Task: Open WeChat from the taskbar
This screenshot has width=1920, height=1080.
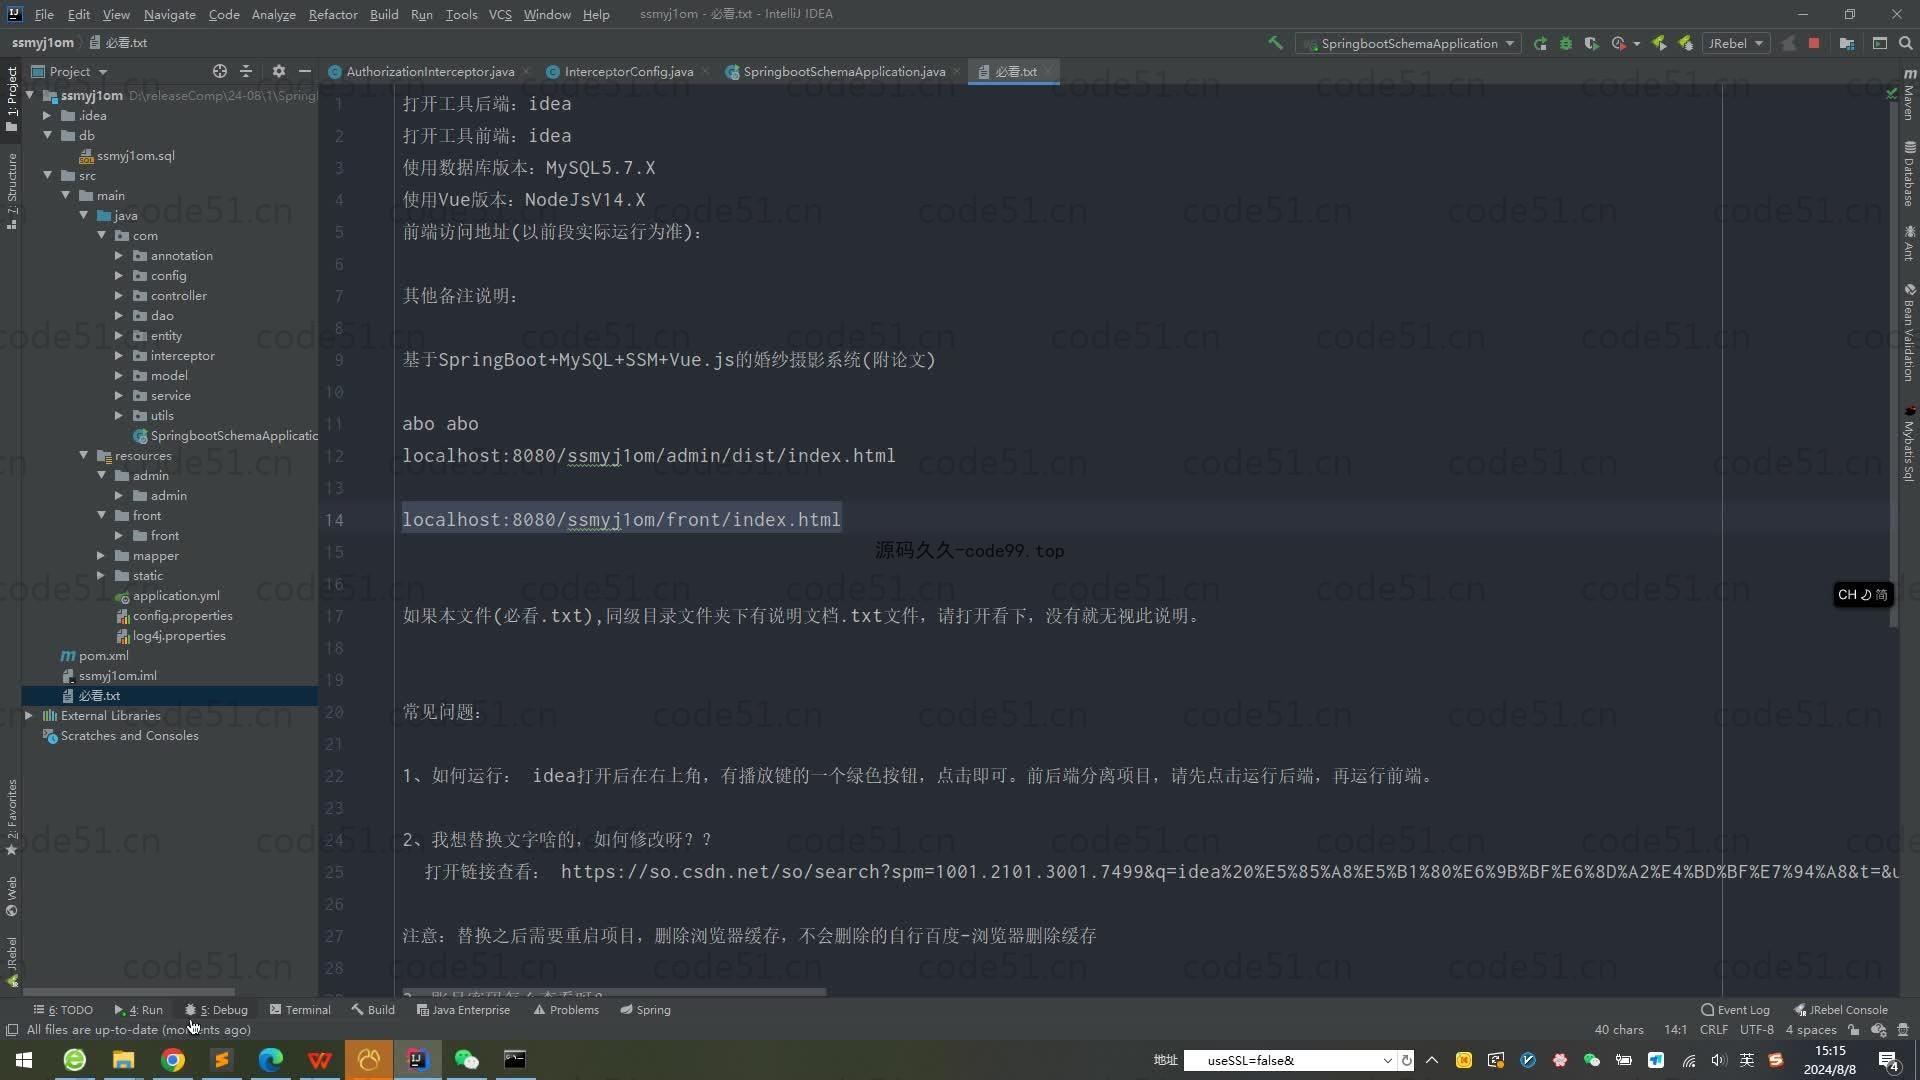Action: coord(467,1060)
